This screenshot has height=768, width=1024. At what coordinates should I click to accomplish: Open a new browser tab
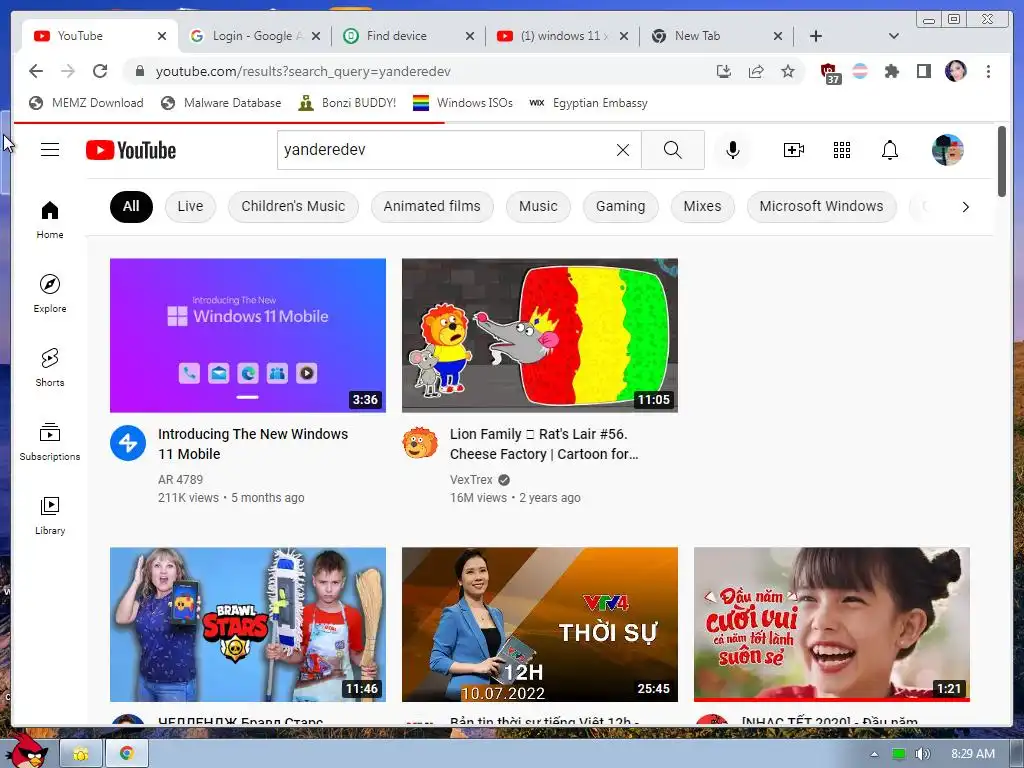pyautogui.click(x=815, y=36)
